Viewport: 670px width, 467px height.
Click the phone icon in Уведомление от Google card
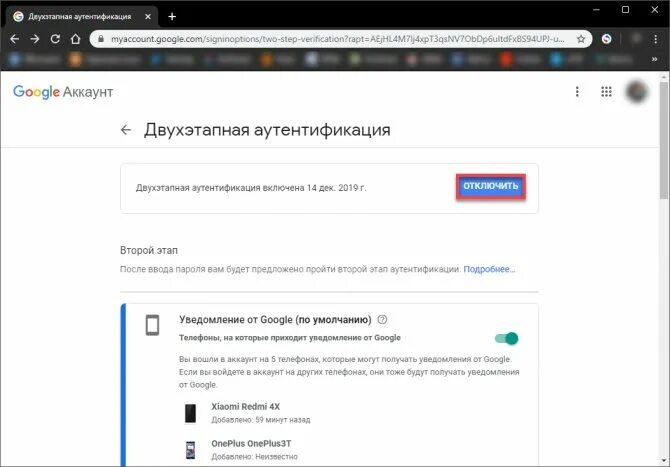point(153,325)
